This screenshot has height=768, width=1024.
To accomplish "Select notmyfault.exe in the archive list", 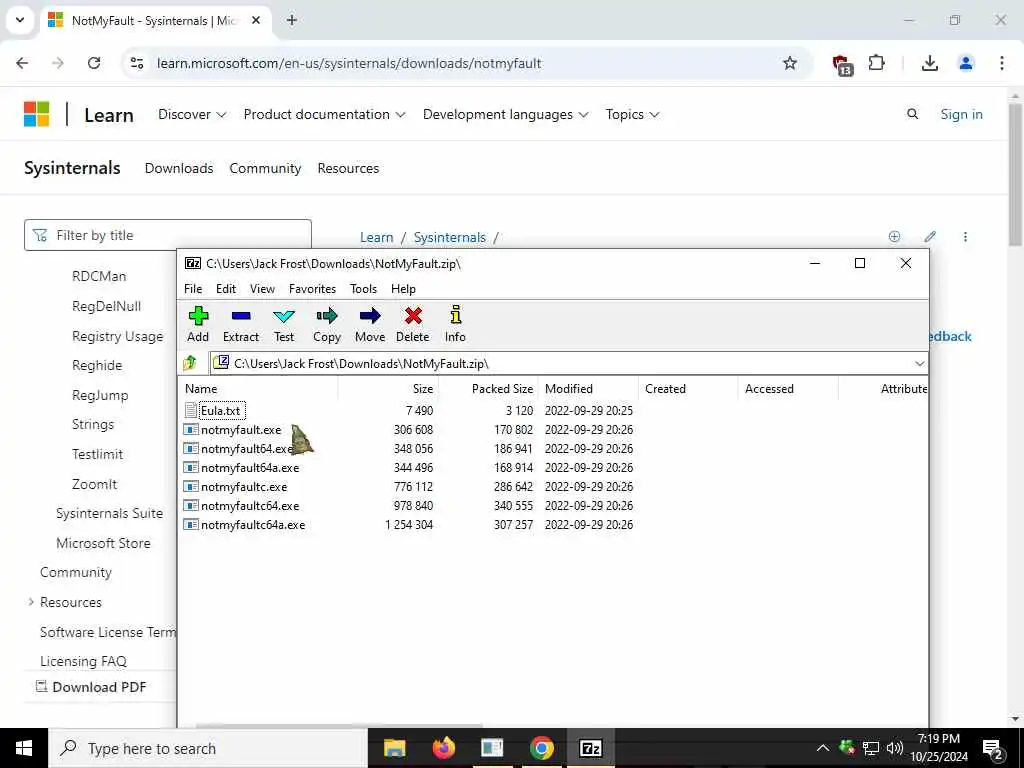I will (x=241, y=430).
